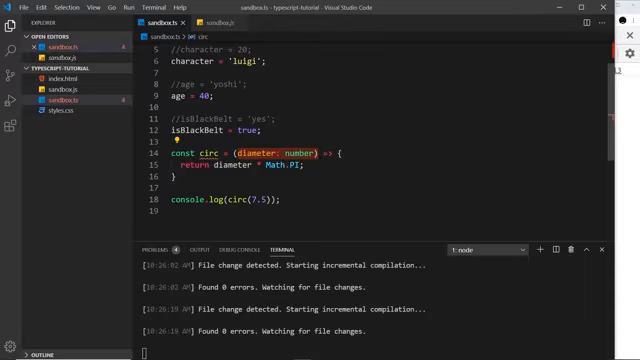Click line number 14 in the gutter
The height and width of the screenshot is (360, 640).
pyautogui.click(x=154, y=153)
